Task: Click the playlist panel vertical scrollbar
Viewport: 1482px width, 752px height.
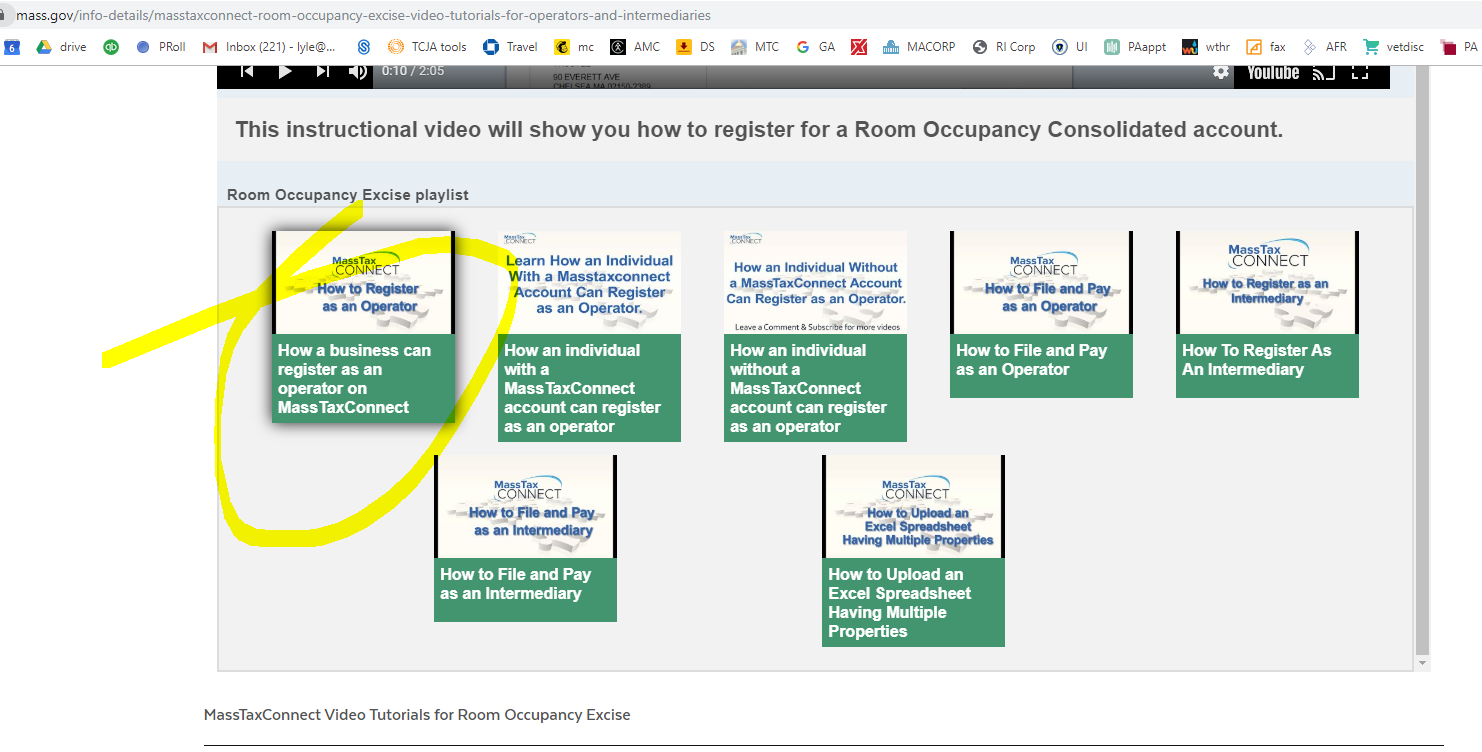Action: tap(1423, 360)
